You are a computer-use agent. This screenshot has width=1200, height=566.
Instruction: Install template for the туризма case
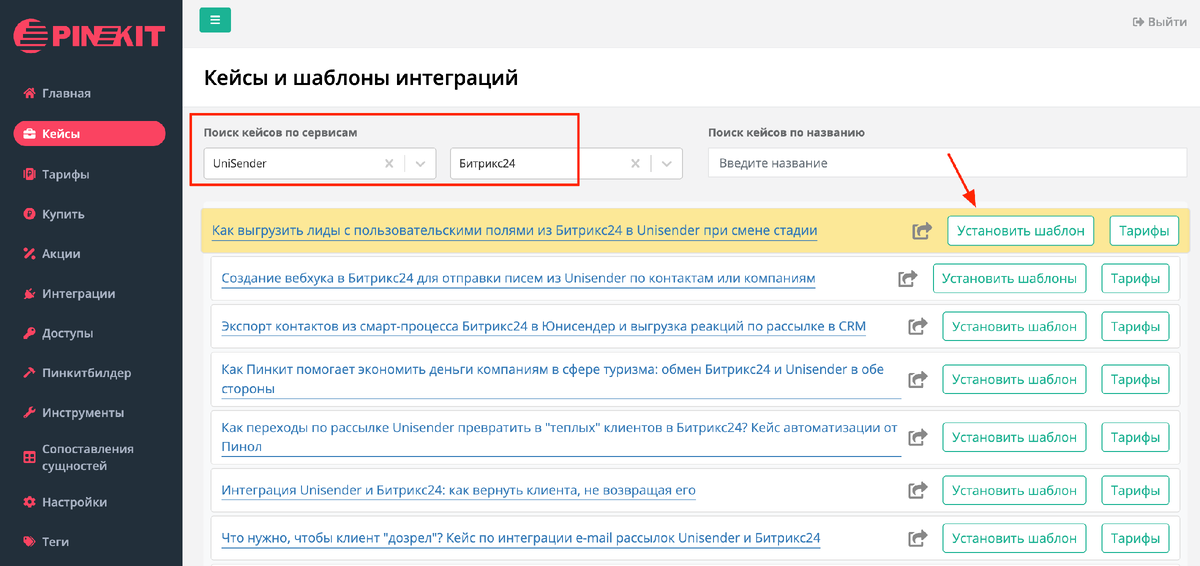tap(1014, 380)
